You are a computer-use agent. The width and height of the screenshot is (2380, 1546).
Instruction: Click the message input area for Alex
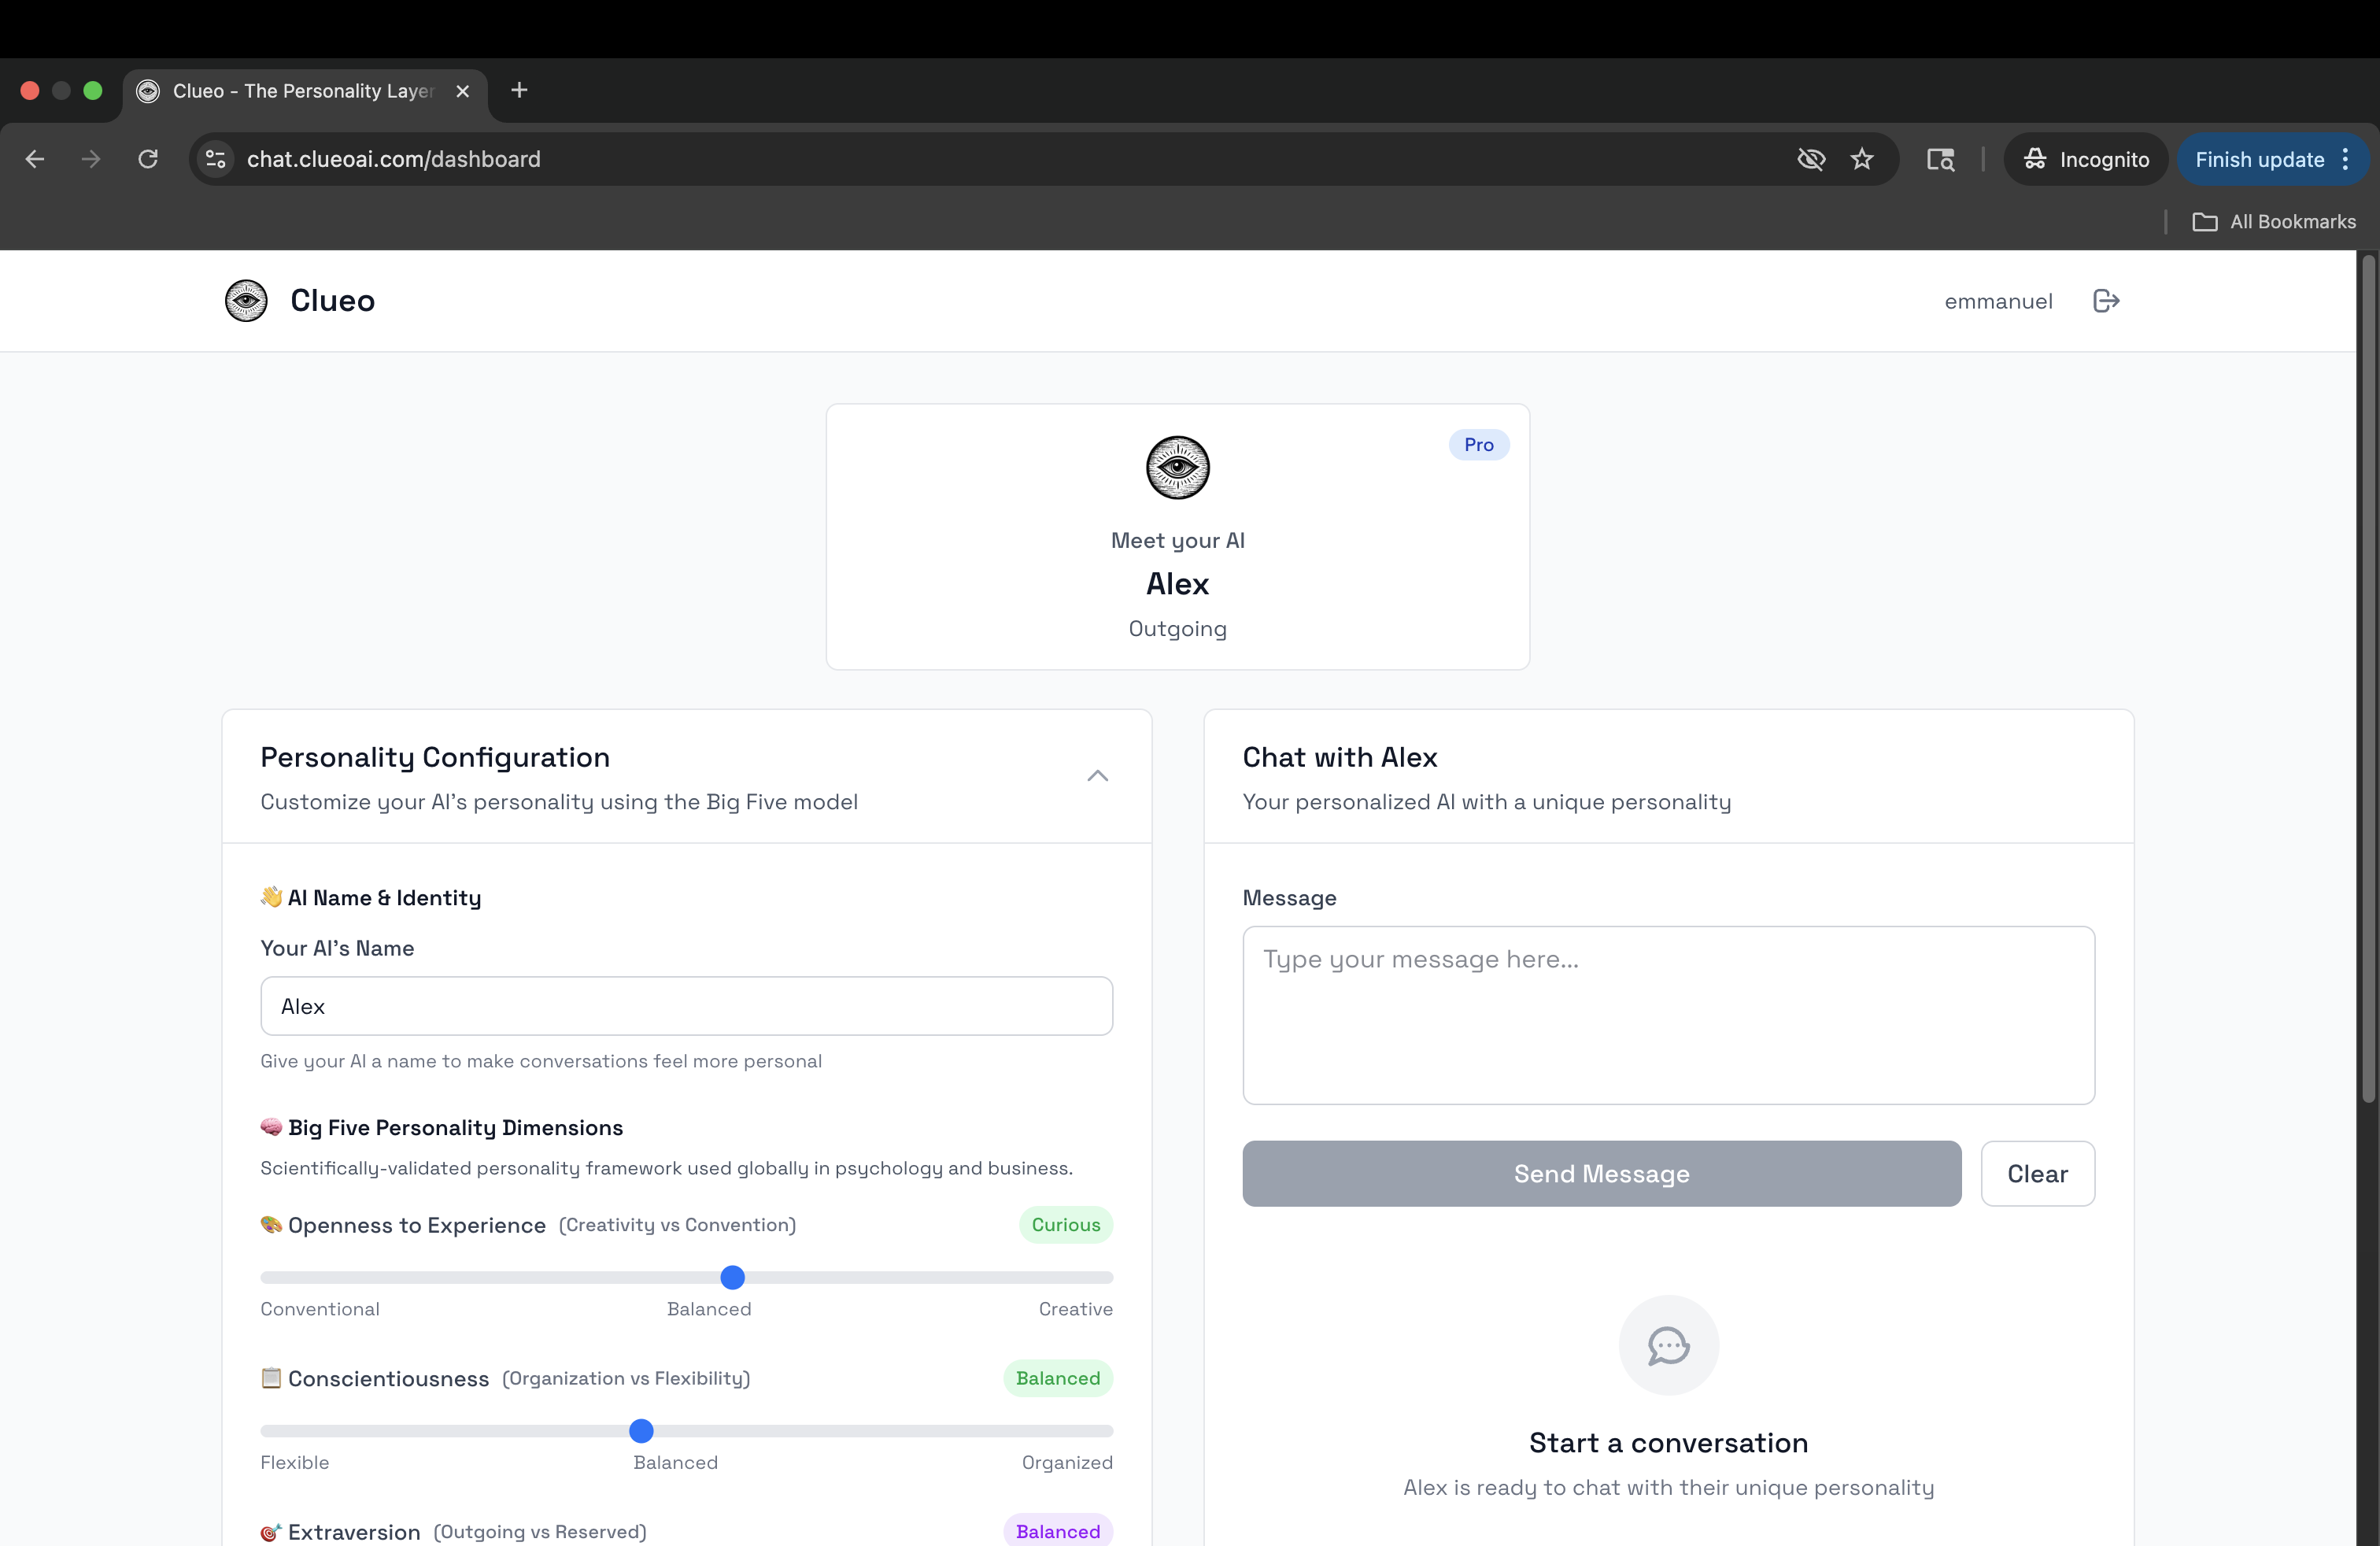tap(1667, 1015)
